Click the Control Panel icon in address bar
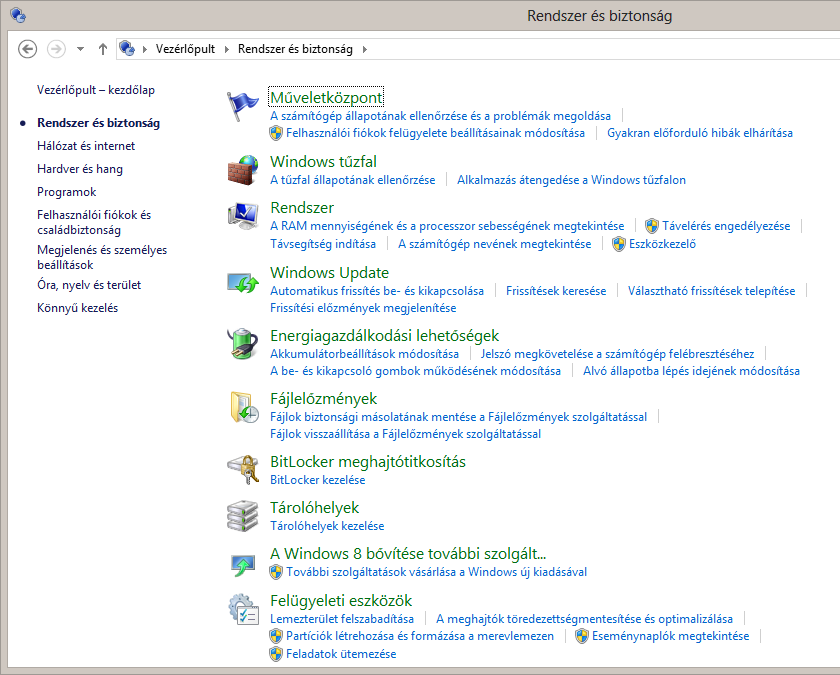The image size is (840, 675). click(x=127, y=49)
